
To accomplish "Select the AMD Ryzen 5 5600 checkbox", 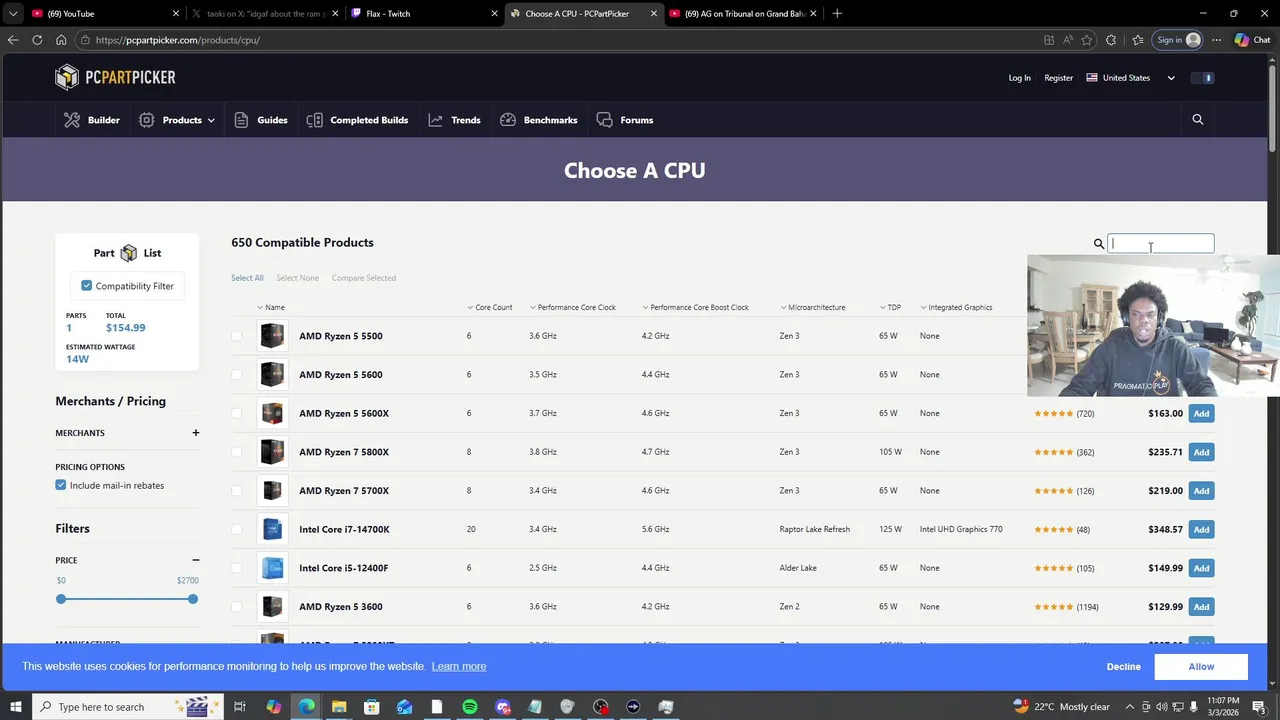I will pos(237,375).
